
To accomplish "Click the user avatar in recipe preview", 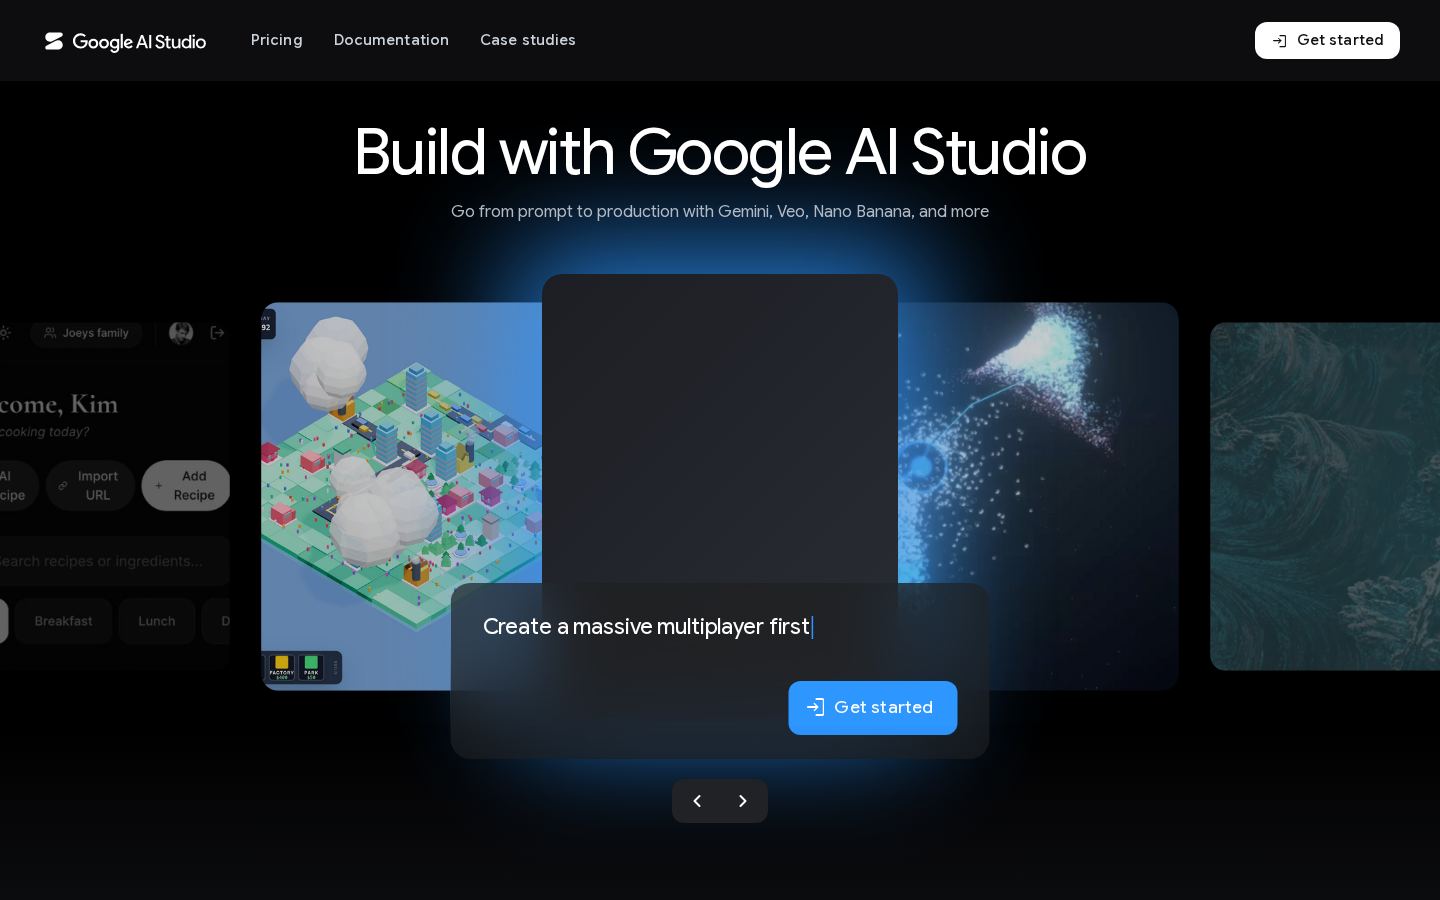I will click(181, 333).
